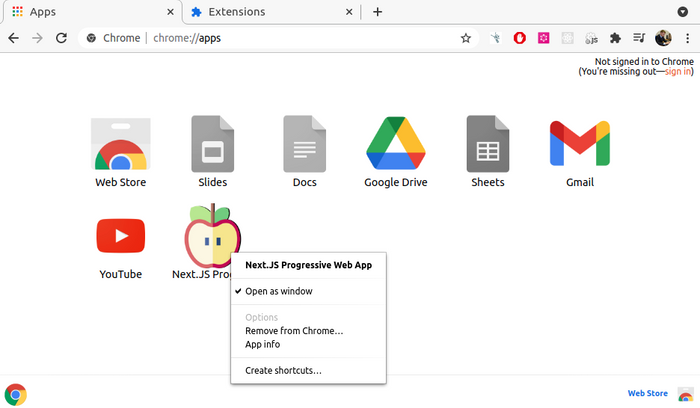
Task: Click the Web Store icon at bottom right
Action: tap(686, 395)
